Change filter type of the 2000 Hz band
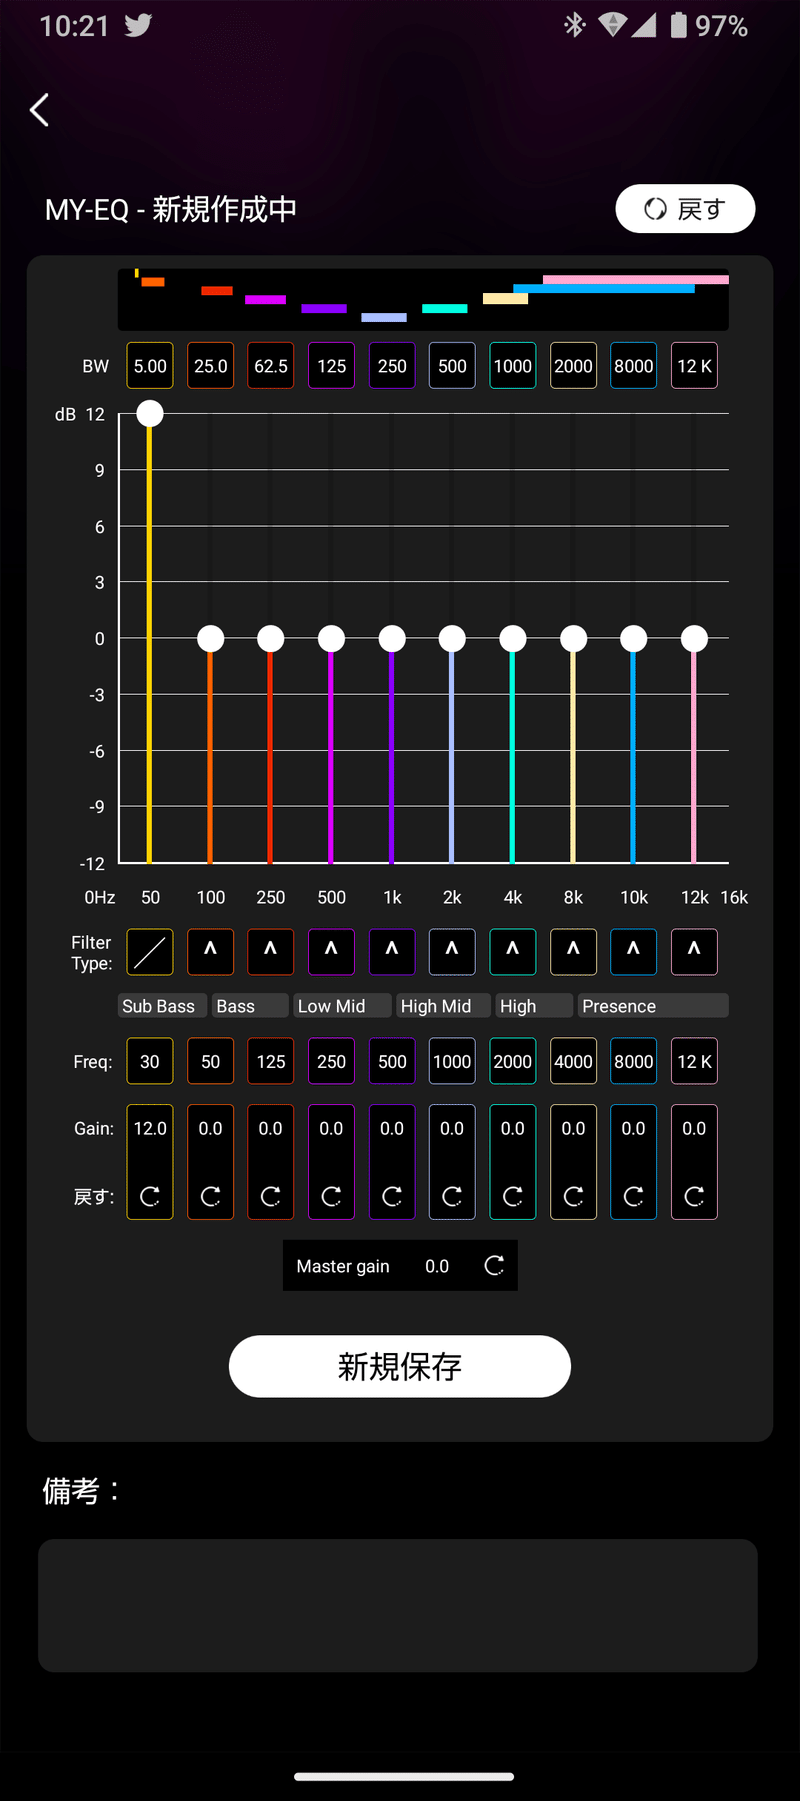Screen dimensions: 800x1801 pos(512,952)
